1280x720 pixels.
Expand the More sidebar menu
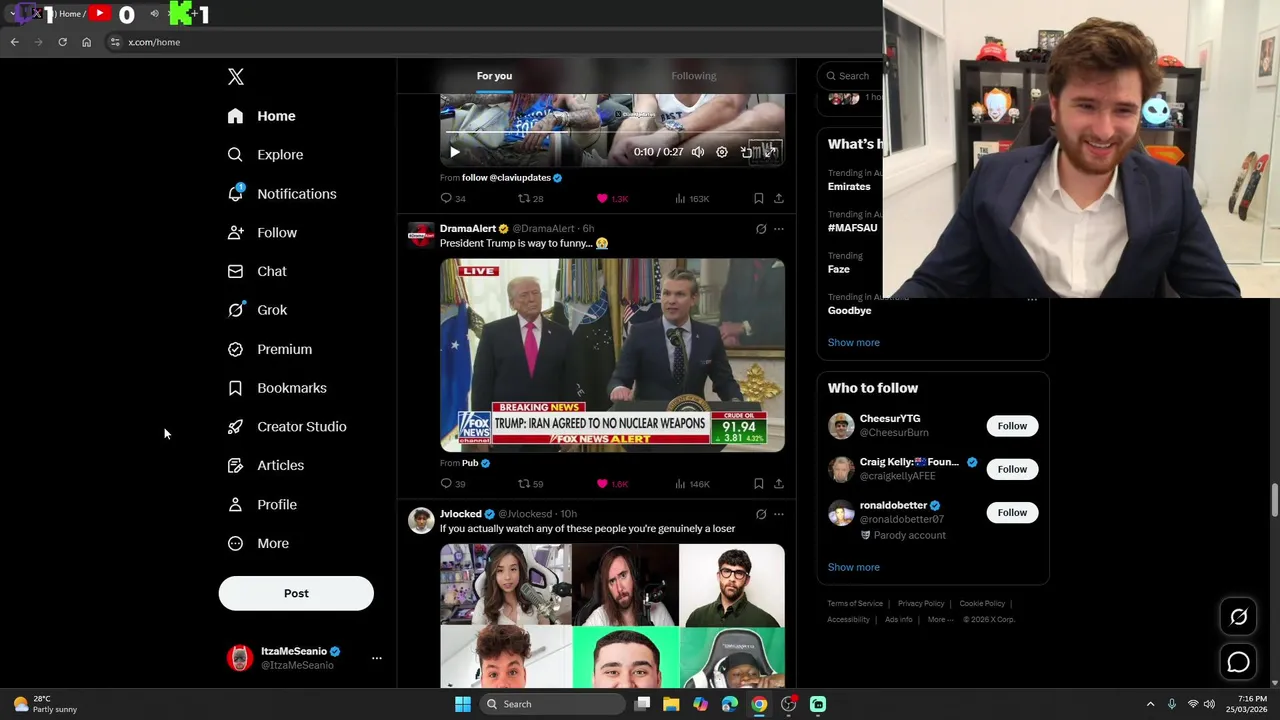(258, 544)
